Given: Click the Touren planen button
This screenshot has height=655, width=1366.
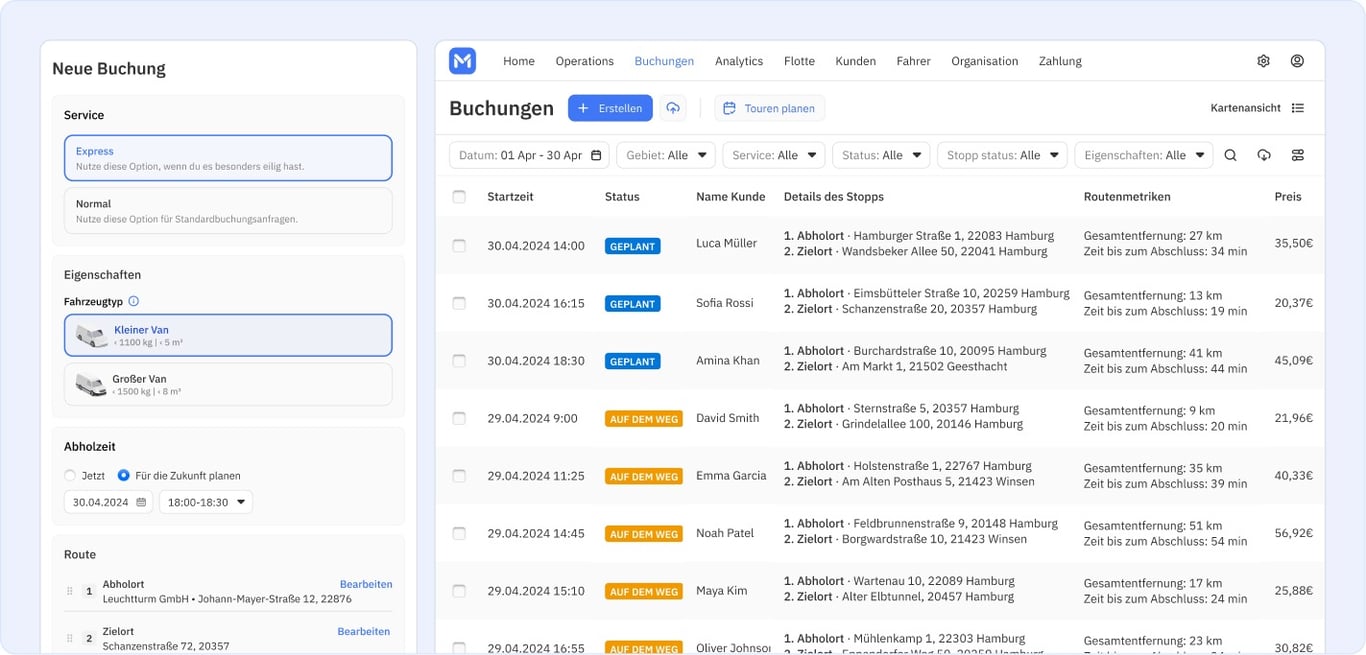Looking at the screenshot, I should click(769, 108).
